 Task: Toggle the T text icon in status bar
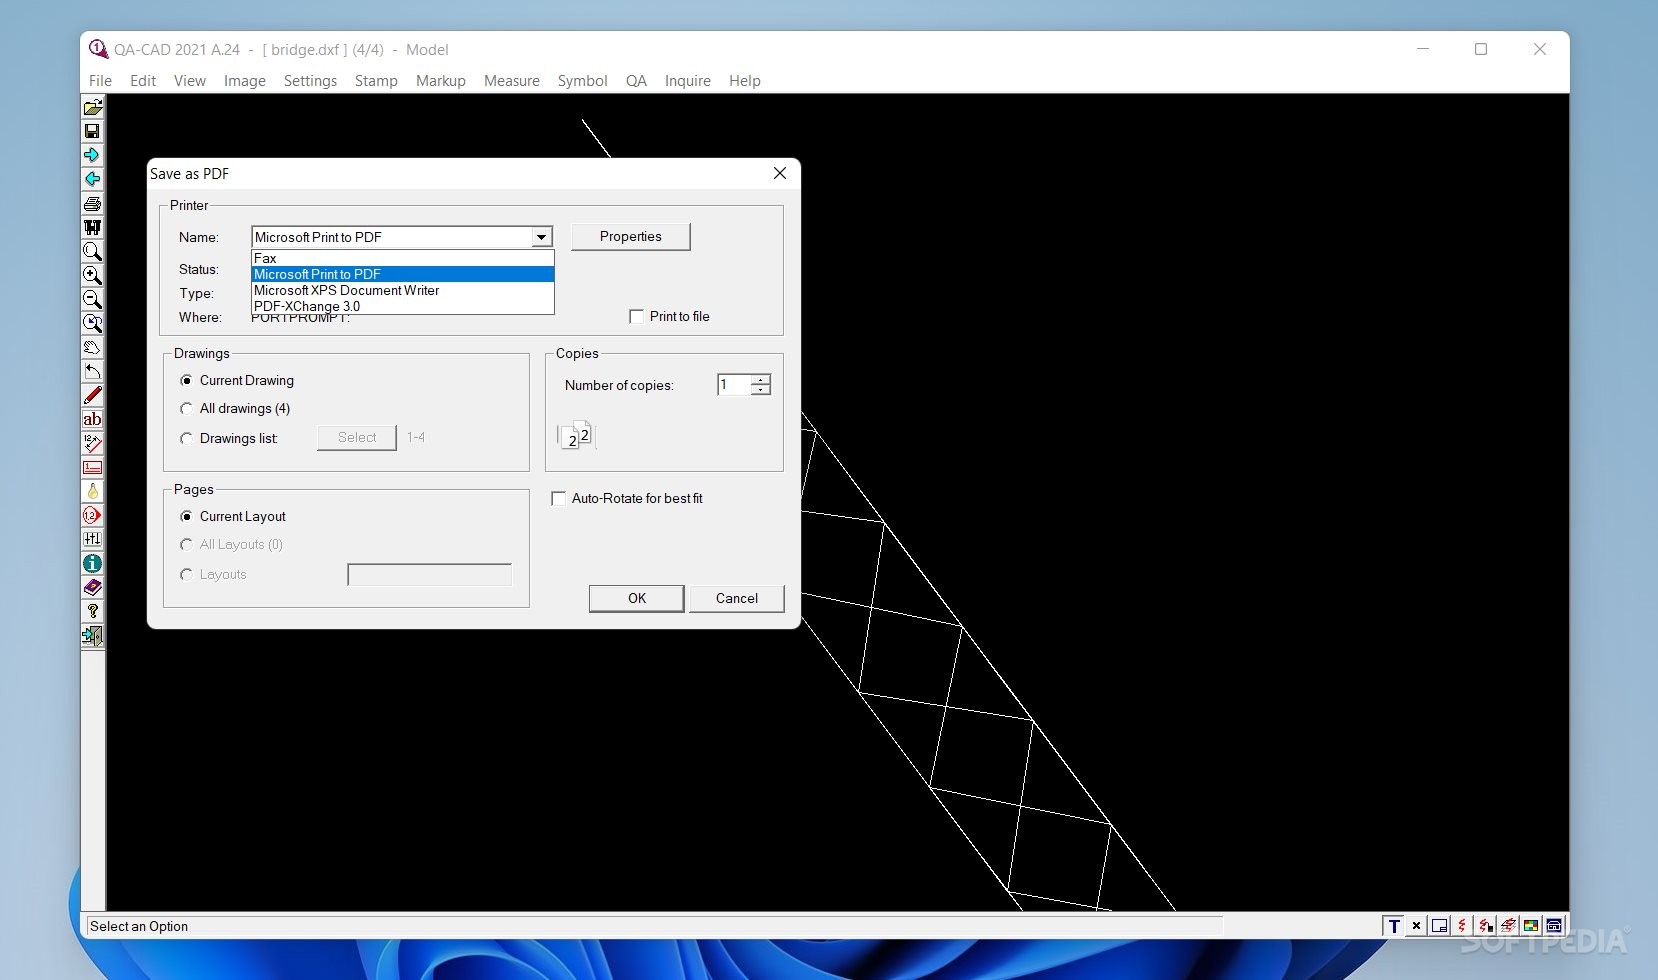click(x=1394, y=926)
